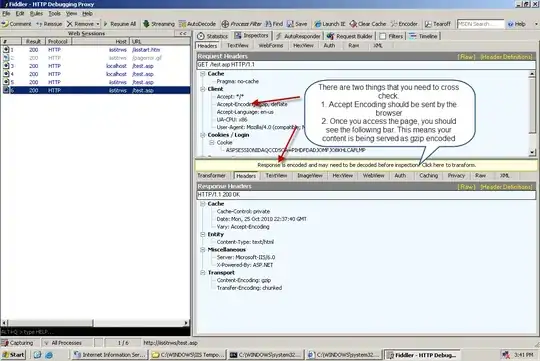
Task: Open the Rules menu
Action: (x=36, y=13)
